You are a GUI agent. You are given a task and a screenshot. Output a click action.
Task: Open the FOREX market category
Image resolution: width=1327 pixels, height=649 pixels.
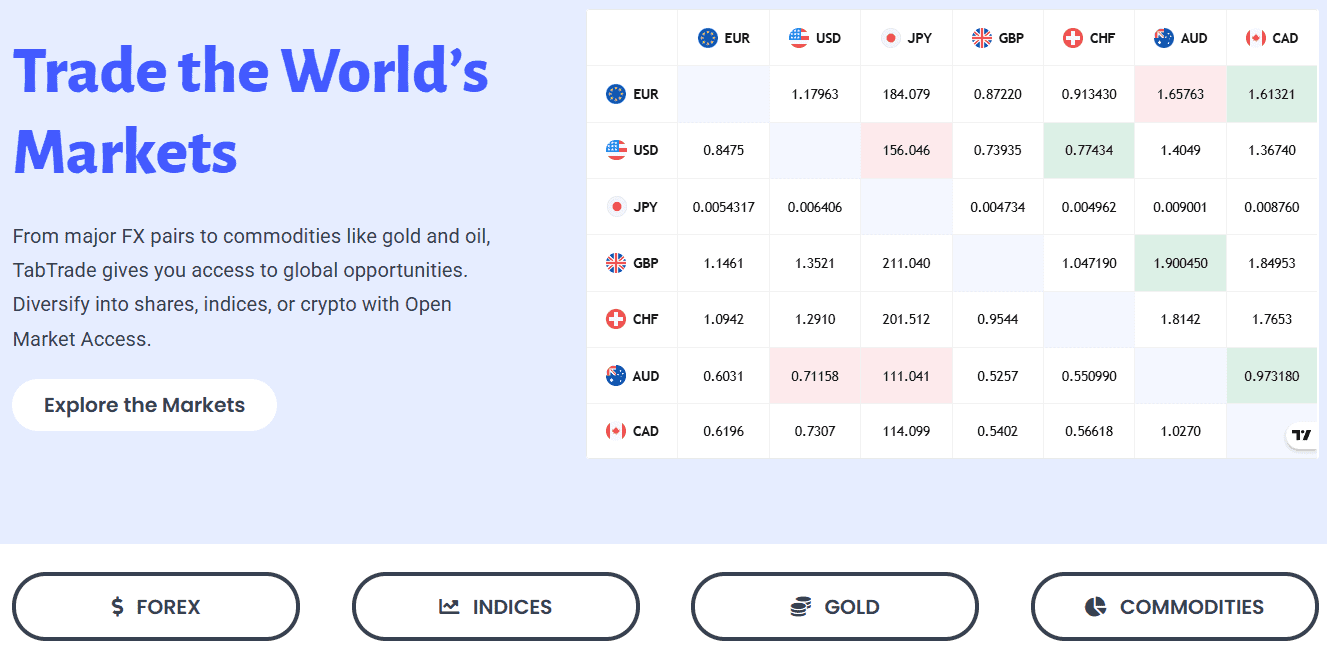156,607
